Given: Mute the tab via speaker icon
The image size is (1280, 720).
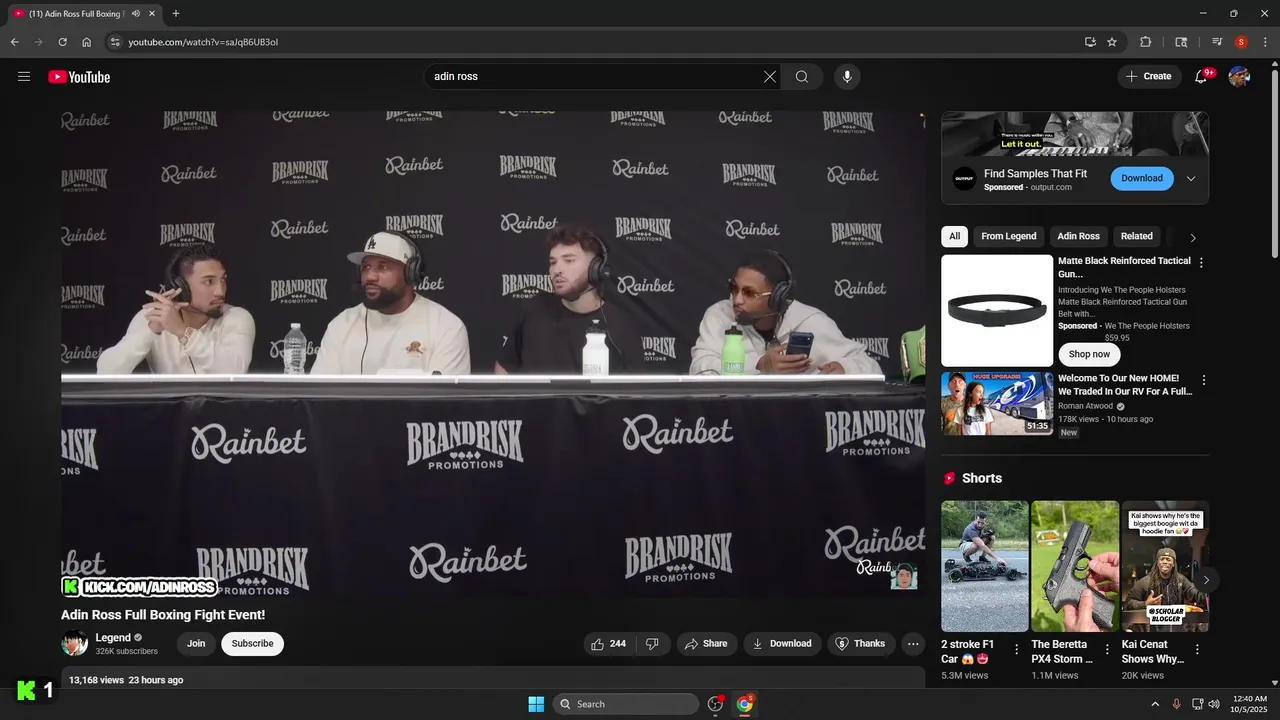Looking at the screenshot, I should tap(136, 13).
